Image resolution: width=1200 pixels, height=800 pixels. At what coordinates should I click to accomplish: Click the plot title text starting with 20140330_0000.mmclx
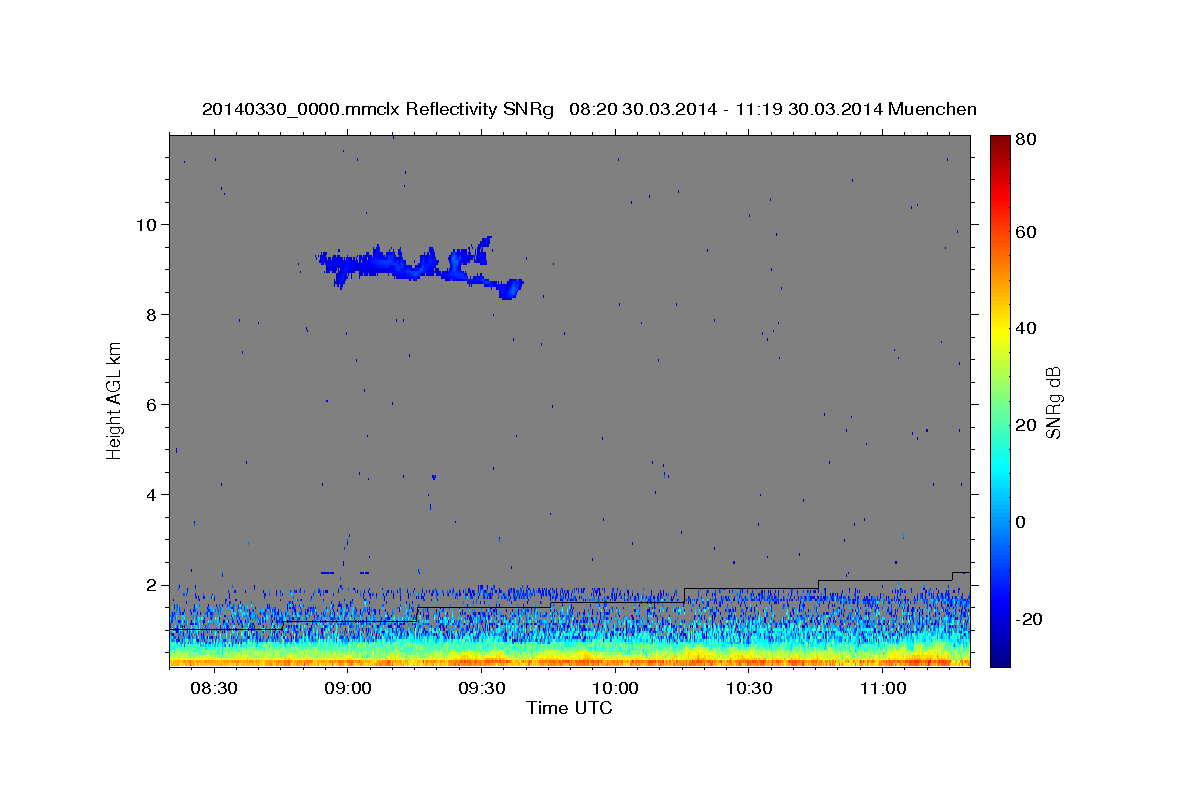[x=589, y=109]
